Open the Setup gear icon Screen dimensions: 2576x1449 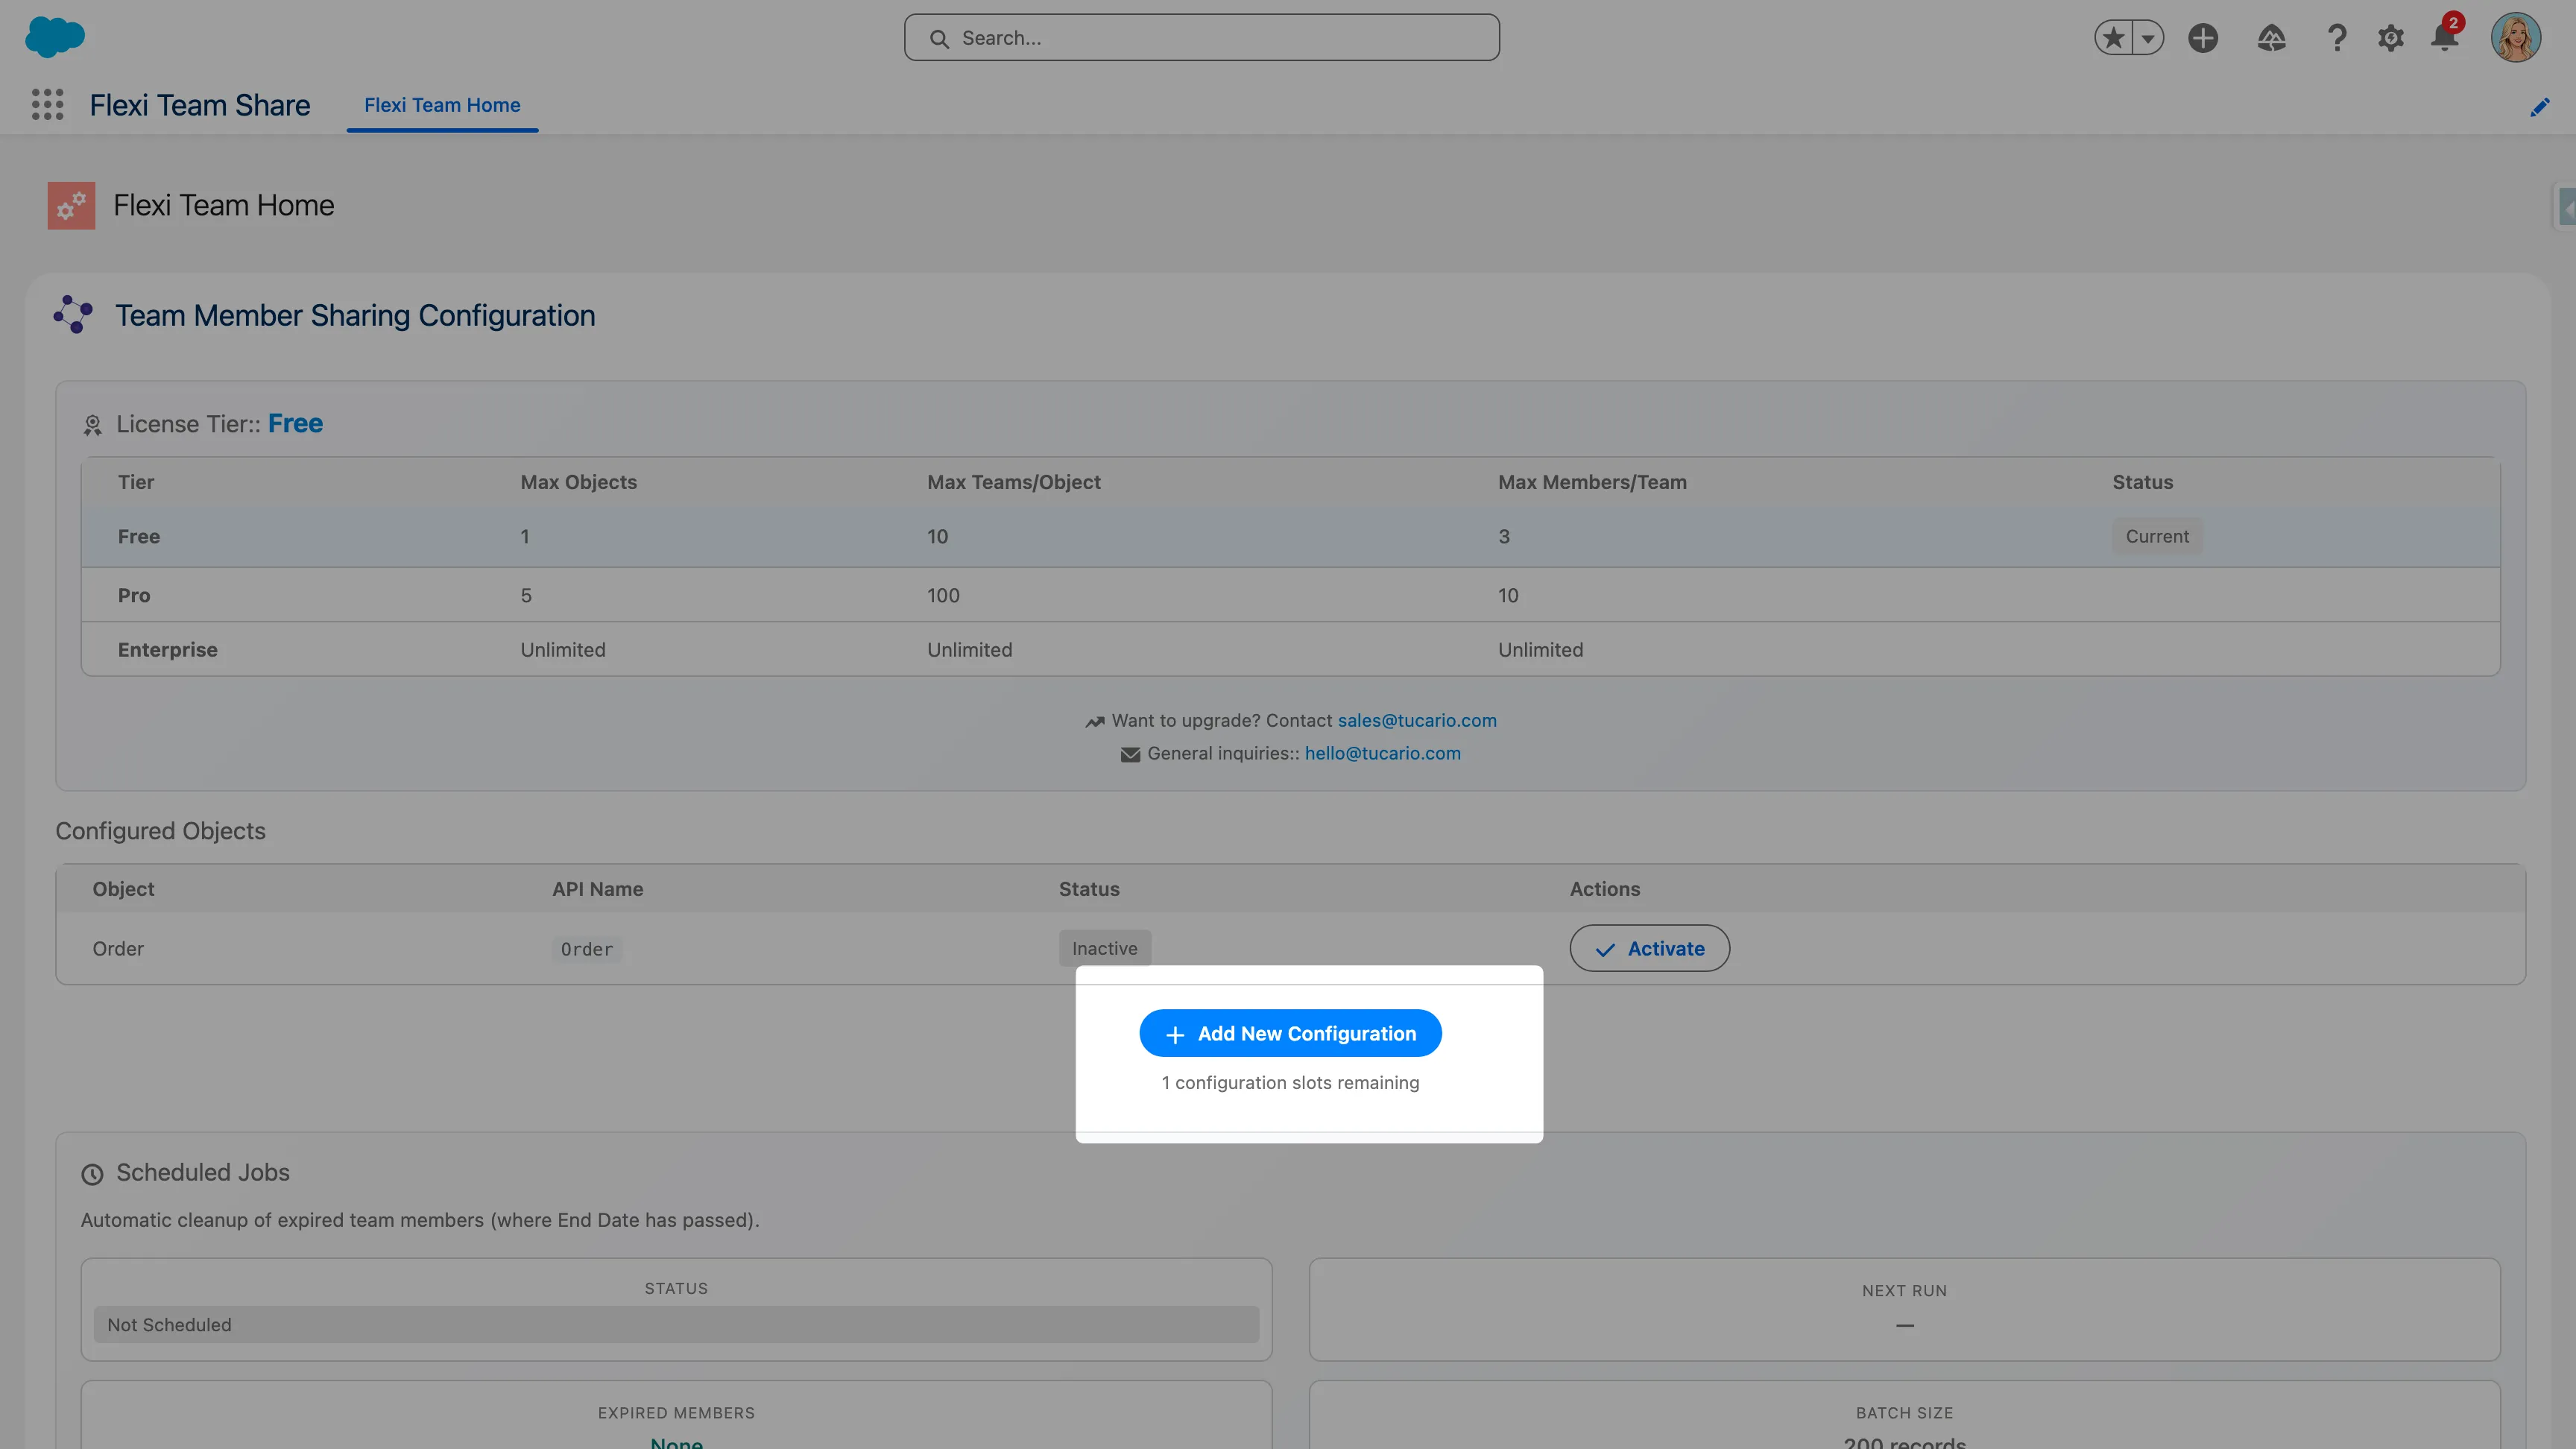[x=2390, y=37]
